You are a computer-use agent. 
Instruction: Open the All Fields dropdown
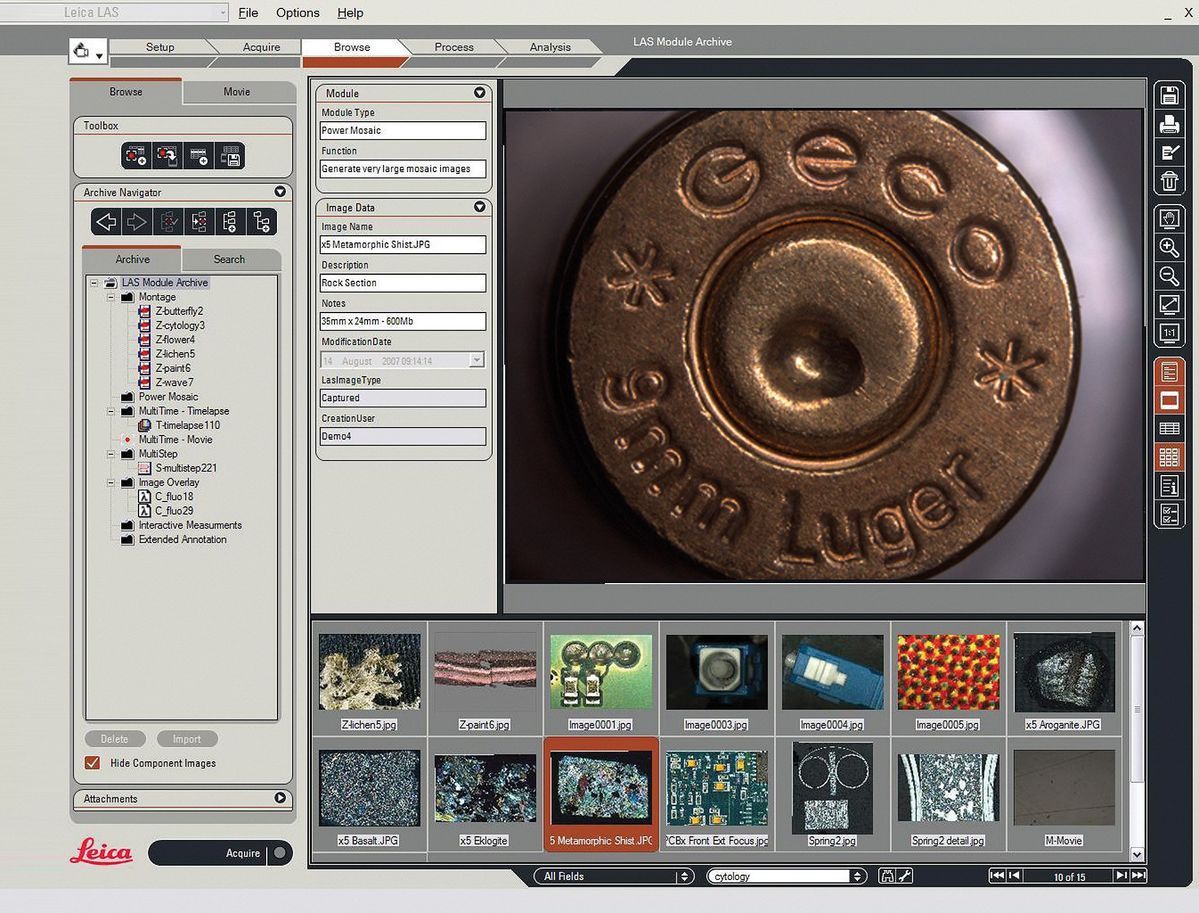613,876
